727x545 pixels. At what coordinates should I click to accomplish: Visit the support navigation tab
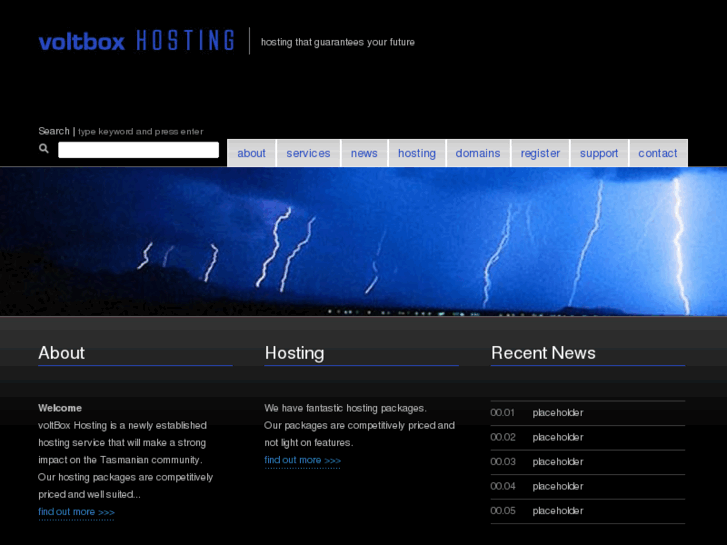[x=599, y=153]
